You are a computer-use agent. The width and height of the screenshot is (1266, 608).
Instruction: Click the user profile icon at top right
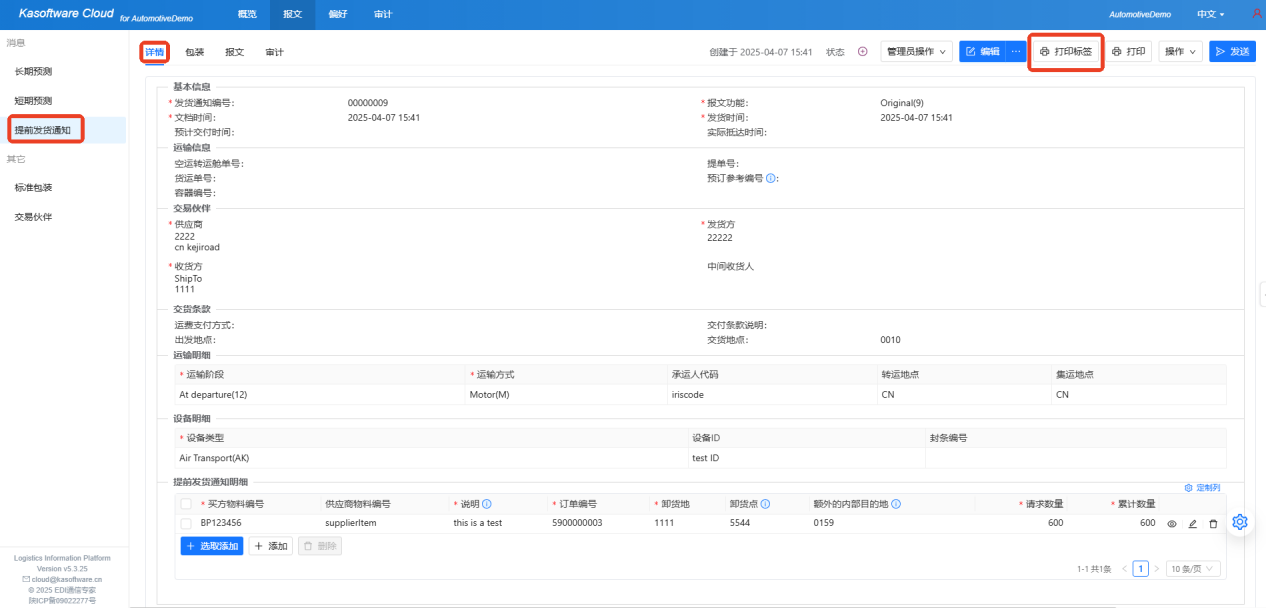click(1256, 14)
